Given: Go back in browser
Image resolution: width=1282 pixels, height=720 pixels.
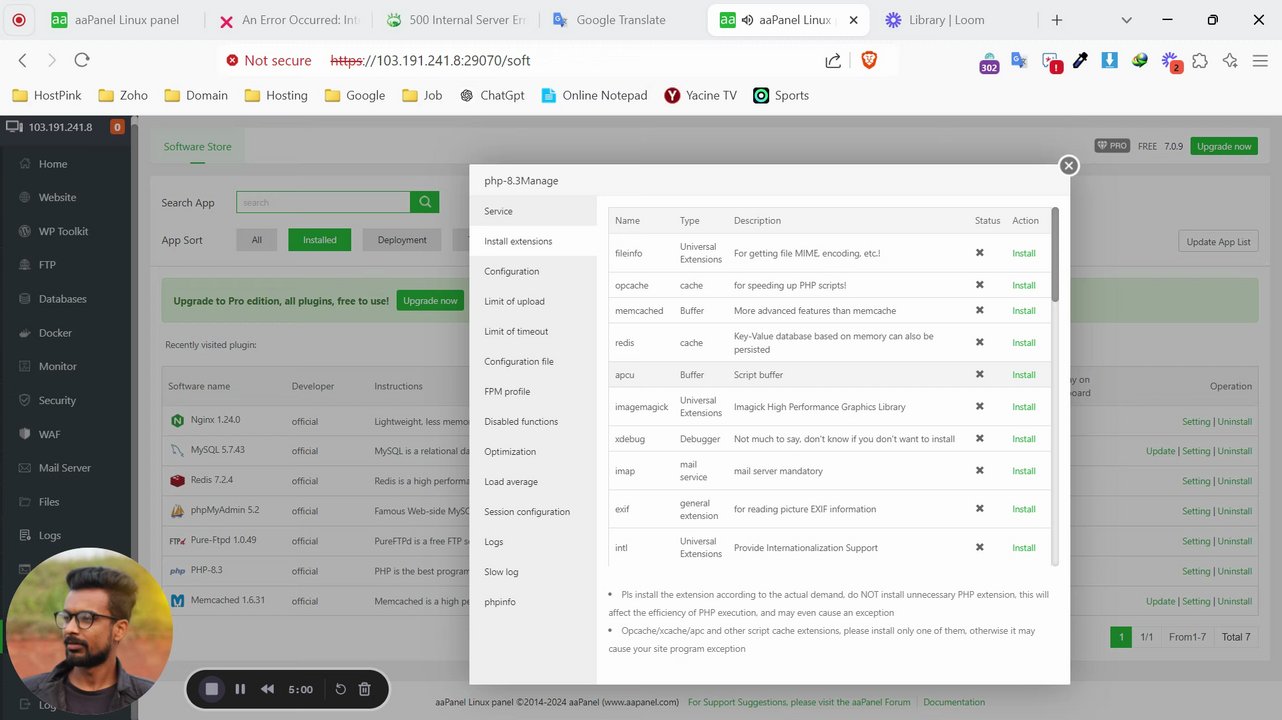Looking at the screenshot, I should point(22,60).
